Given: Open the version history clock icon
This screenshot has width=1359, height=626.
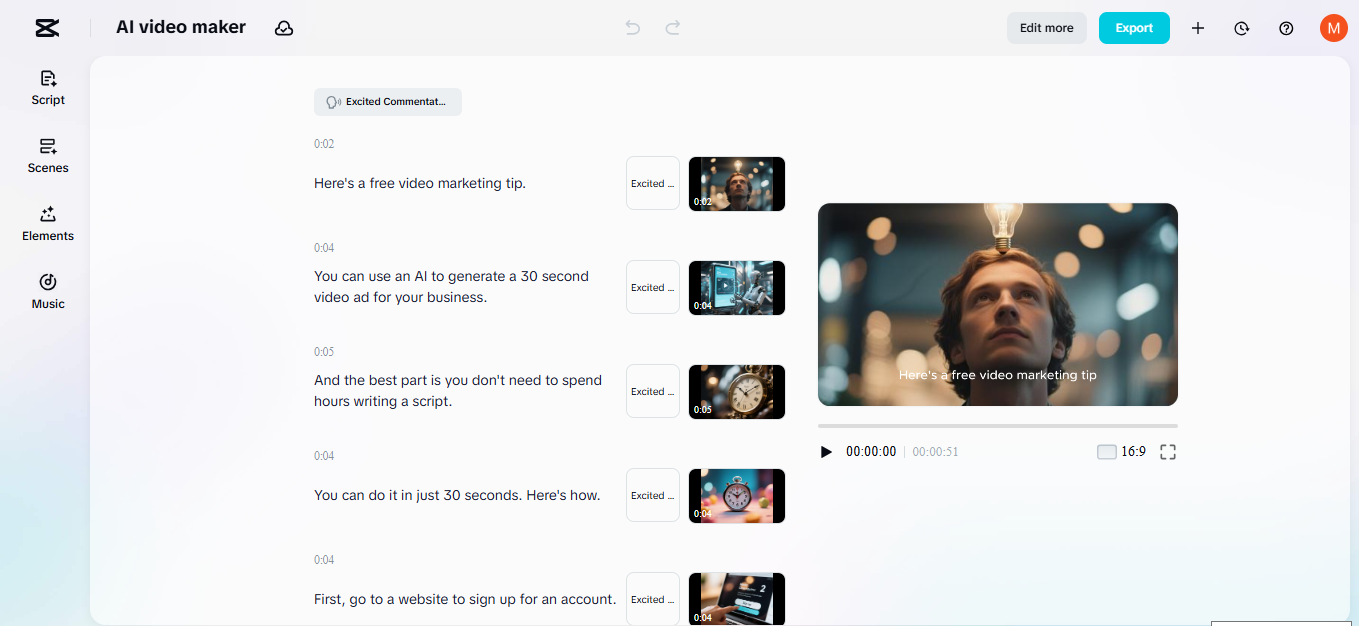Looking at the screenshot, I should pos(1241,28).
